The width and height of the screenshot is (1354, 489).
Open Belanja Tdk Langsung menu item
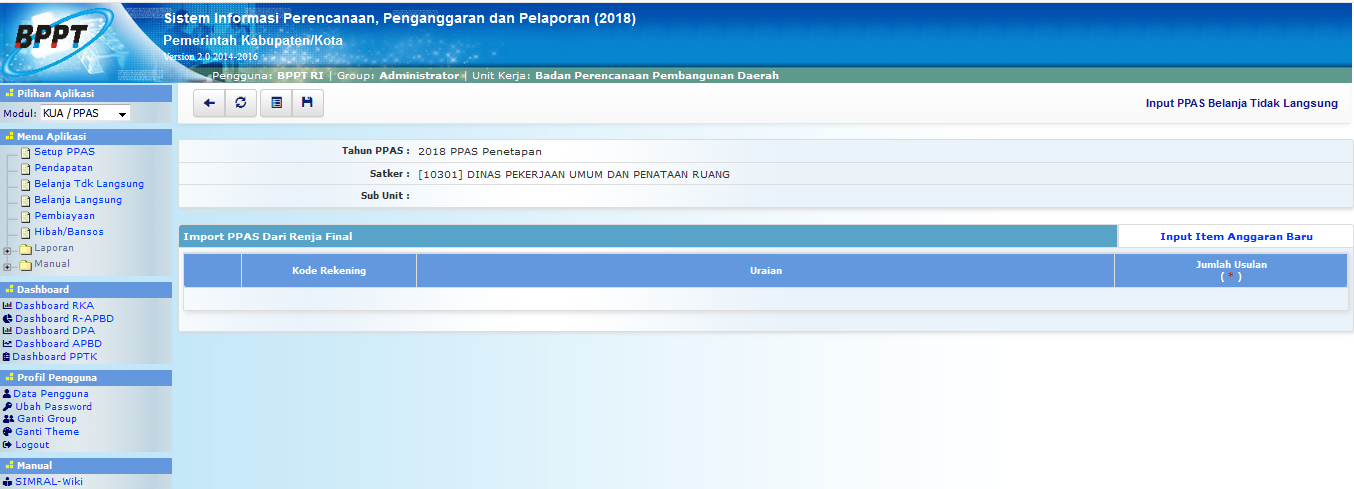[x=89, y=184]
